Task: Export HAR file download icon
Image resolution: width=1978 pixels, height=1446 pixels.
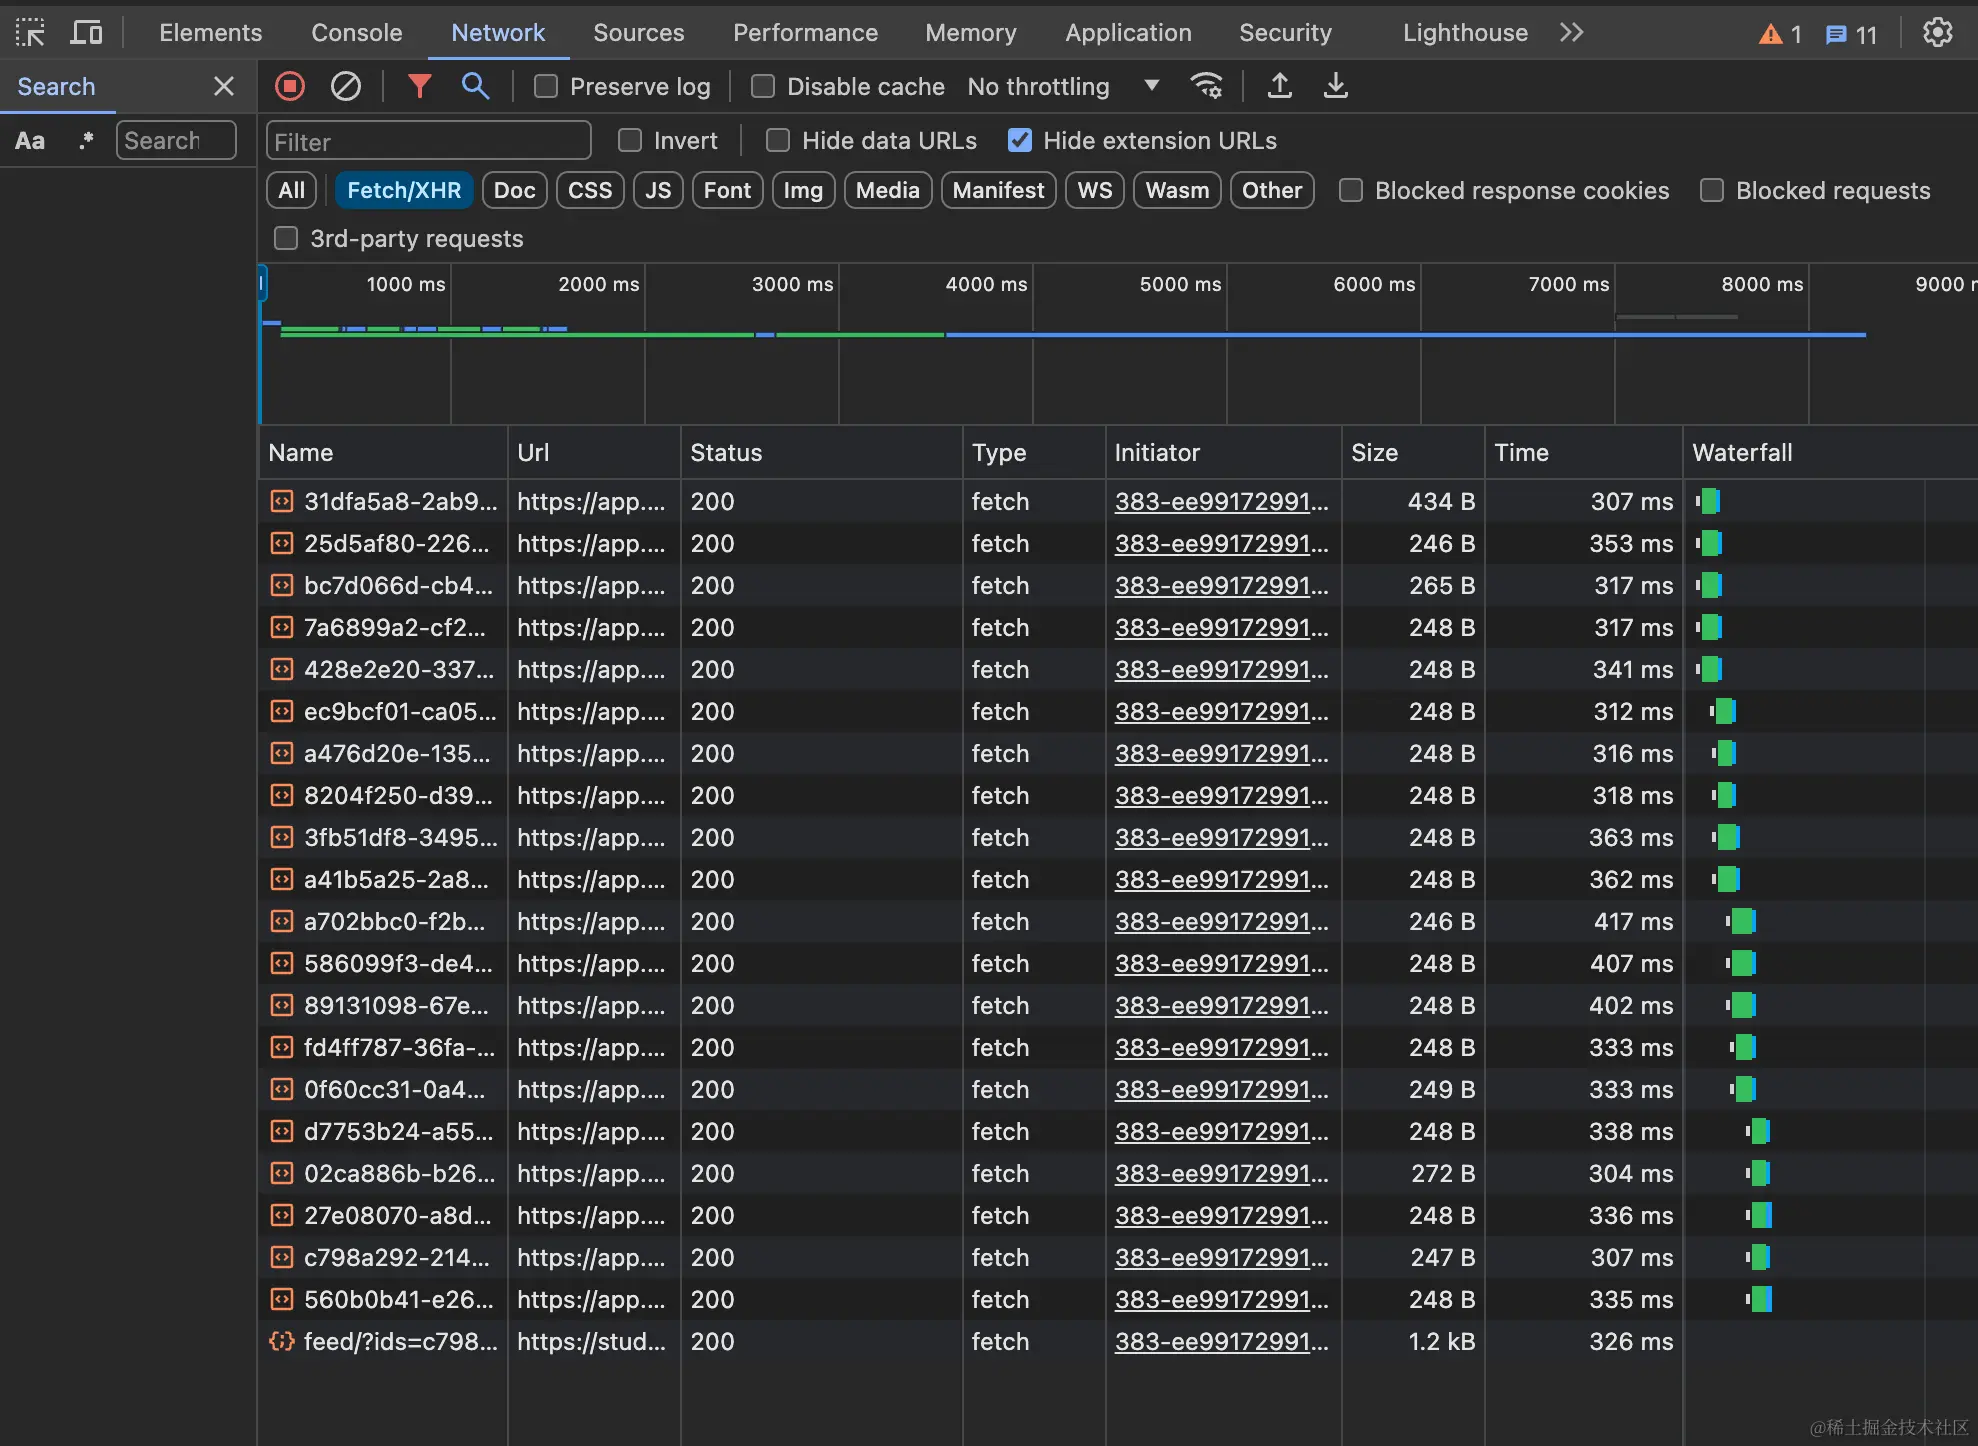Action: point(1336,86)
